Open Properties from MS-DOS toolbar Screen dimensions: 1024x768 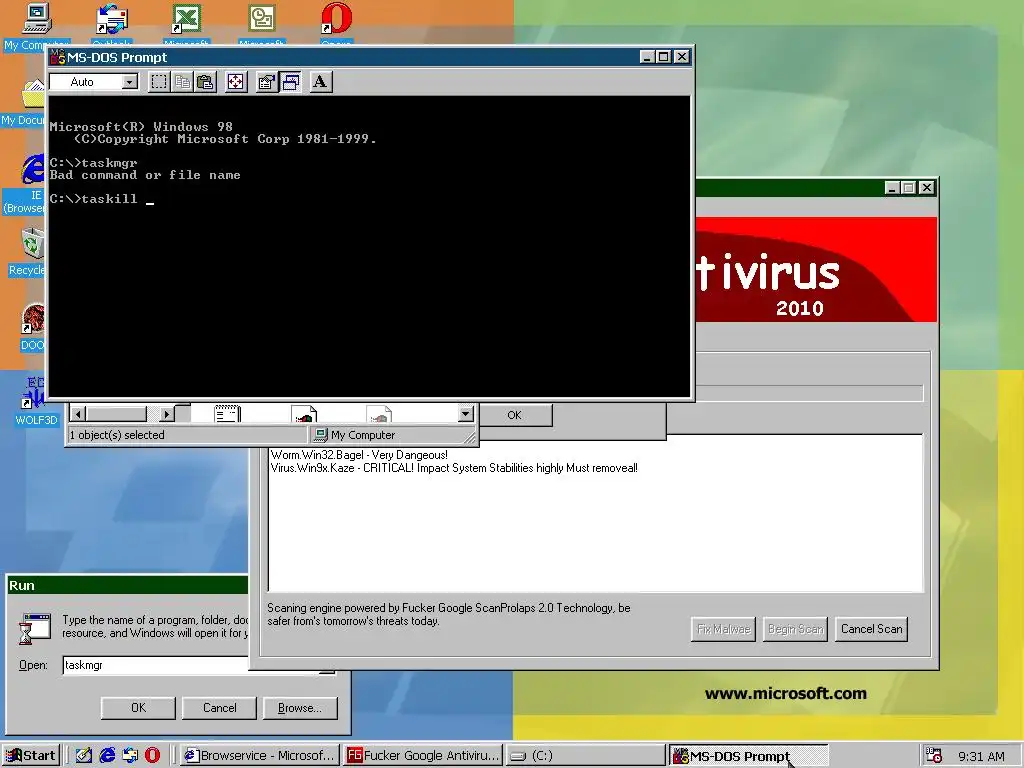click(x=266, y=82)
